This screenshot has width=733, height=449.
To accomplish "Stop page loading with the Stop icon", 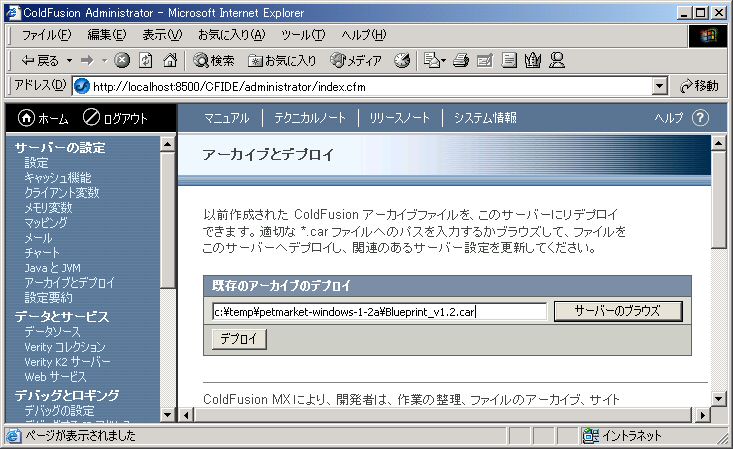I will coord(122,60).
